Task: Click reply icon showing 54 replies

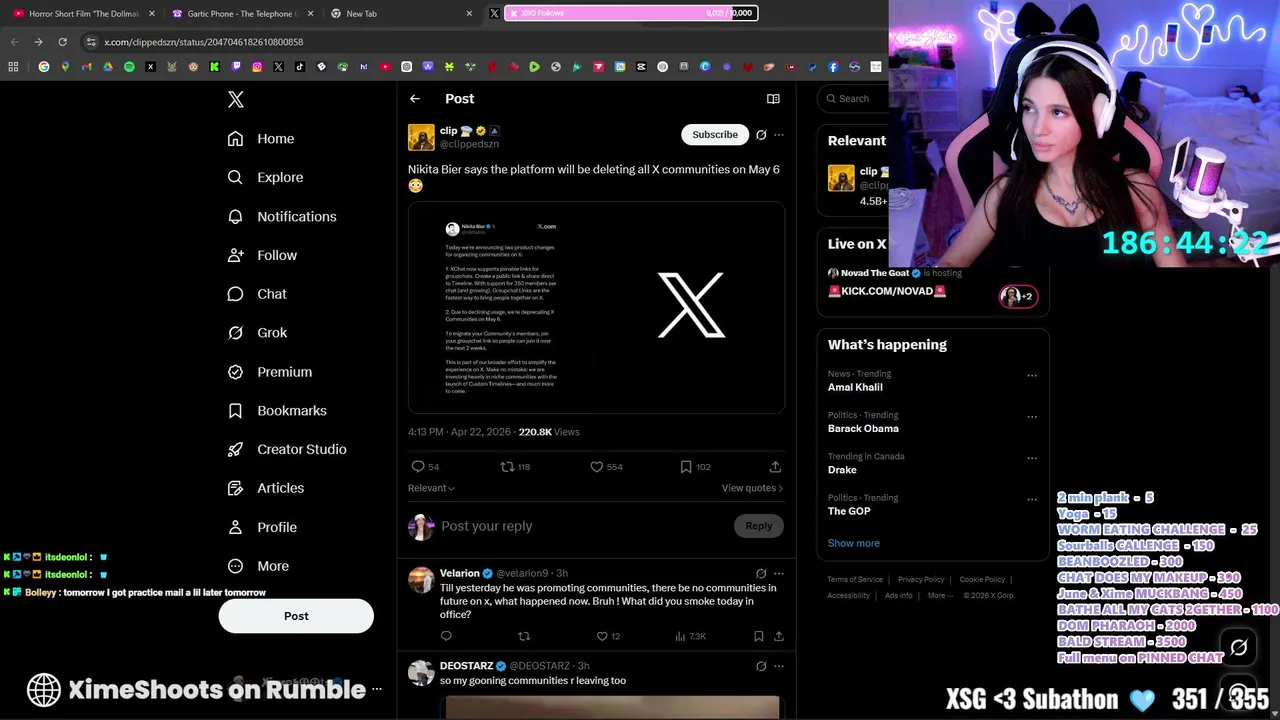Action: click(418, 467)
